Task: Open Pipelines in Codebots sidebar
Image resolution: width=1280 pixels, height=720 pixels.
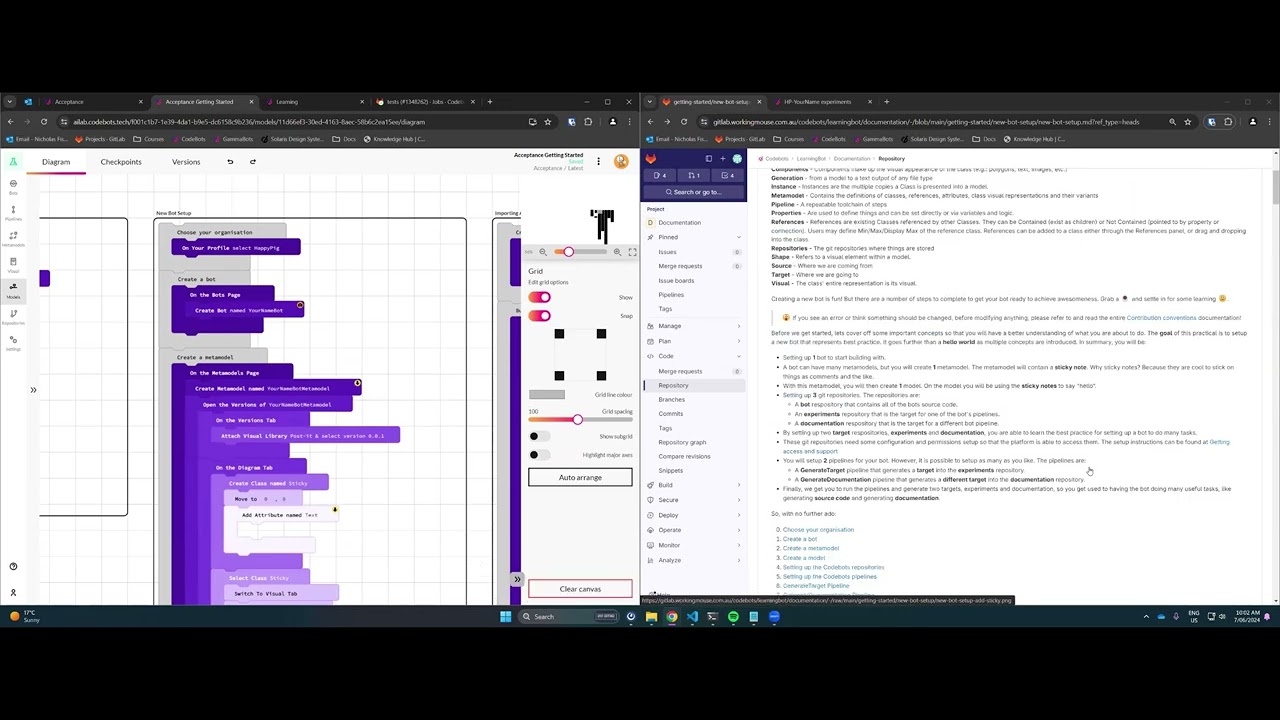Action: 13,212
